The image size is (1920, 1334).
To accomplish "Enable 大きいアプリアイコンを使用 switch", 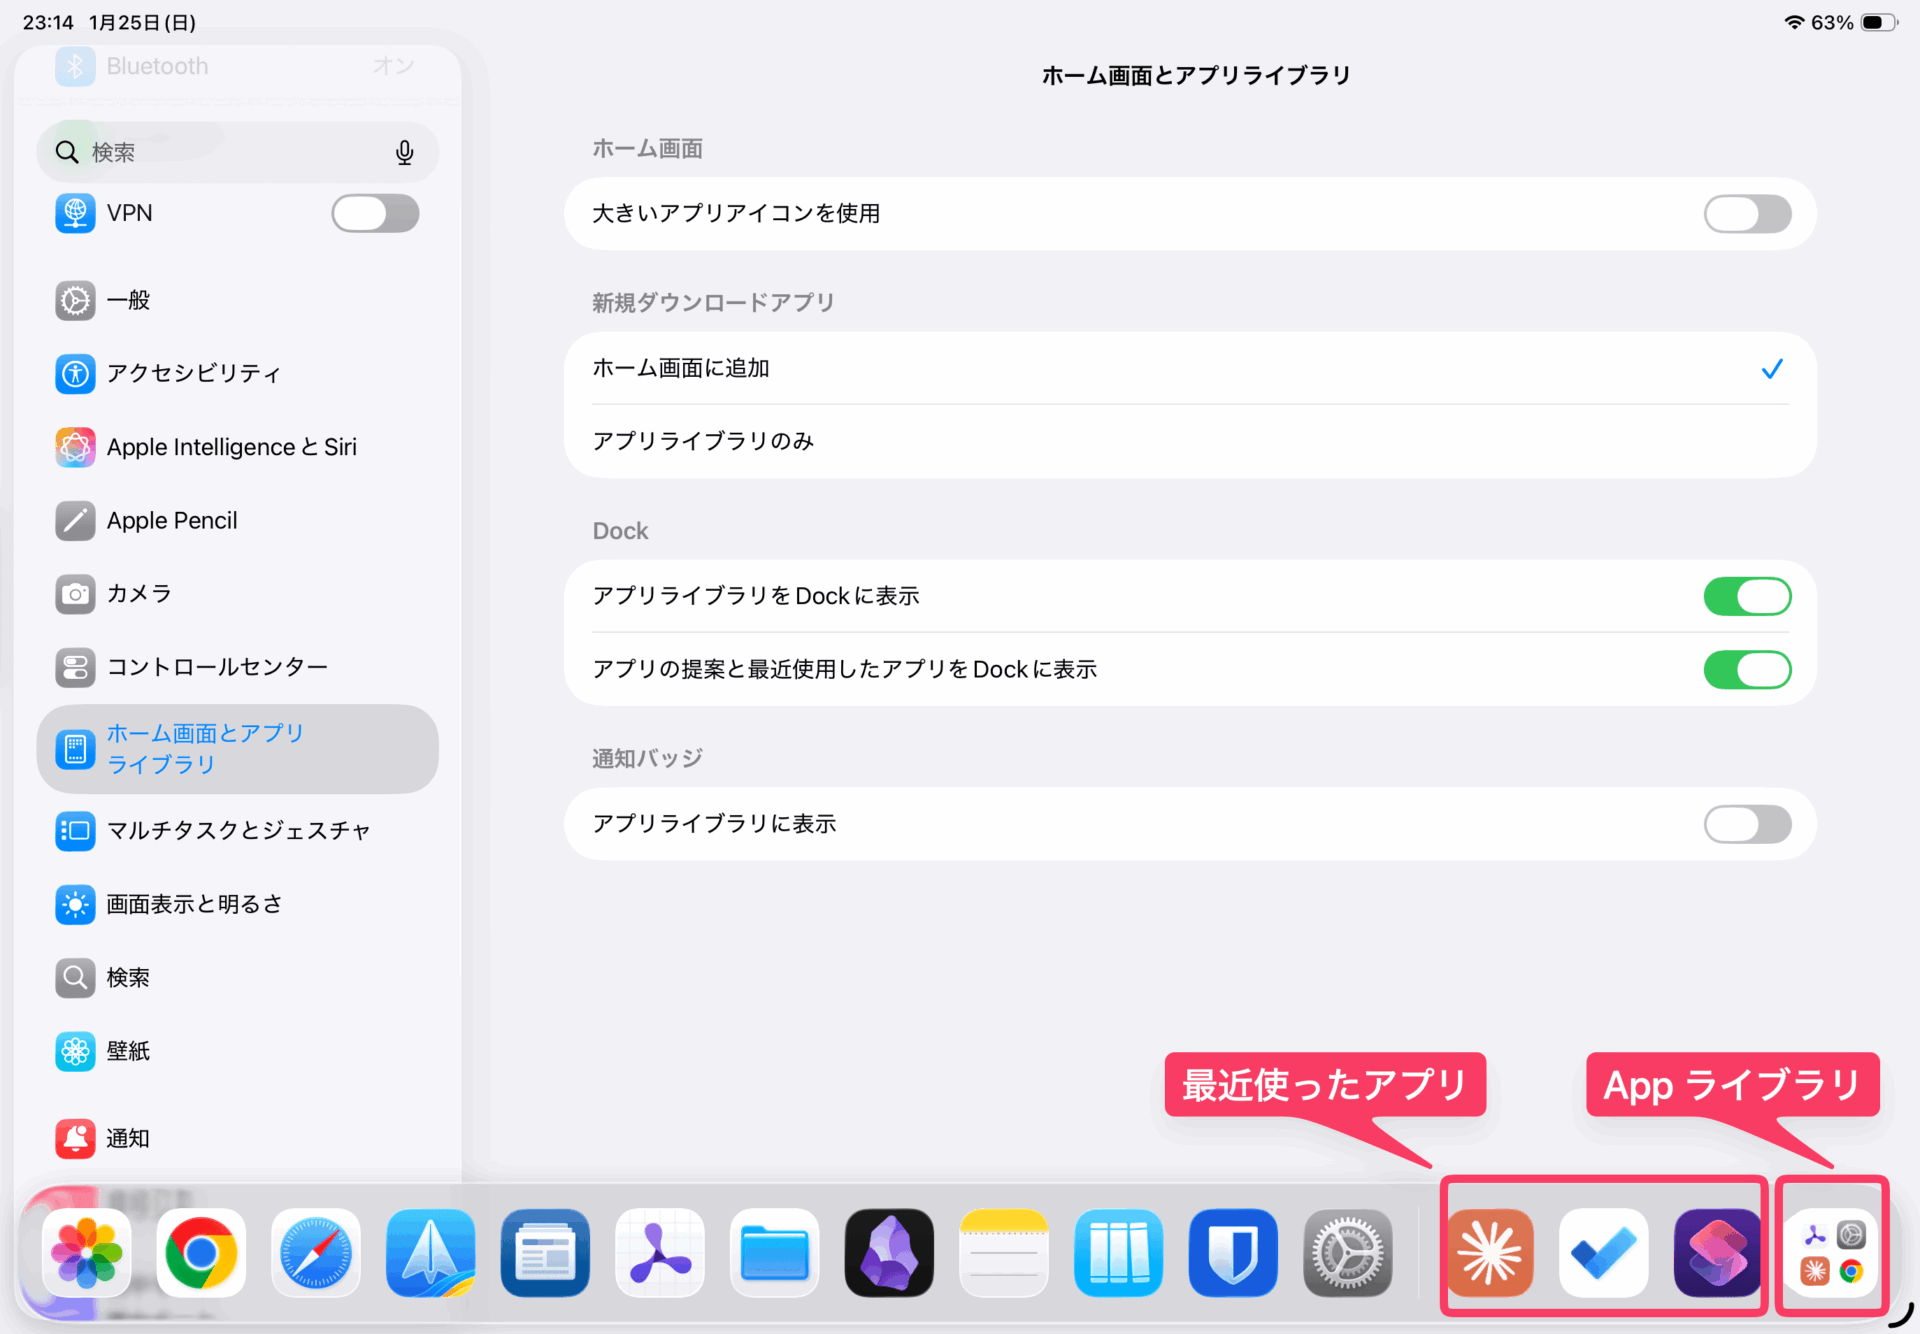I will (1746, 214).
